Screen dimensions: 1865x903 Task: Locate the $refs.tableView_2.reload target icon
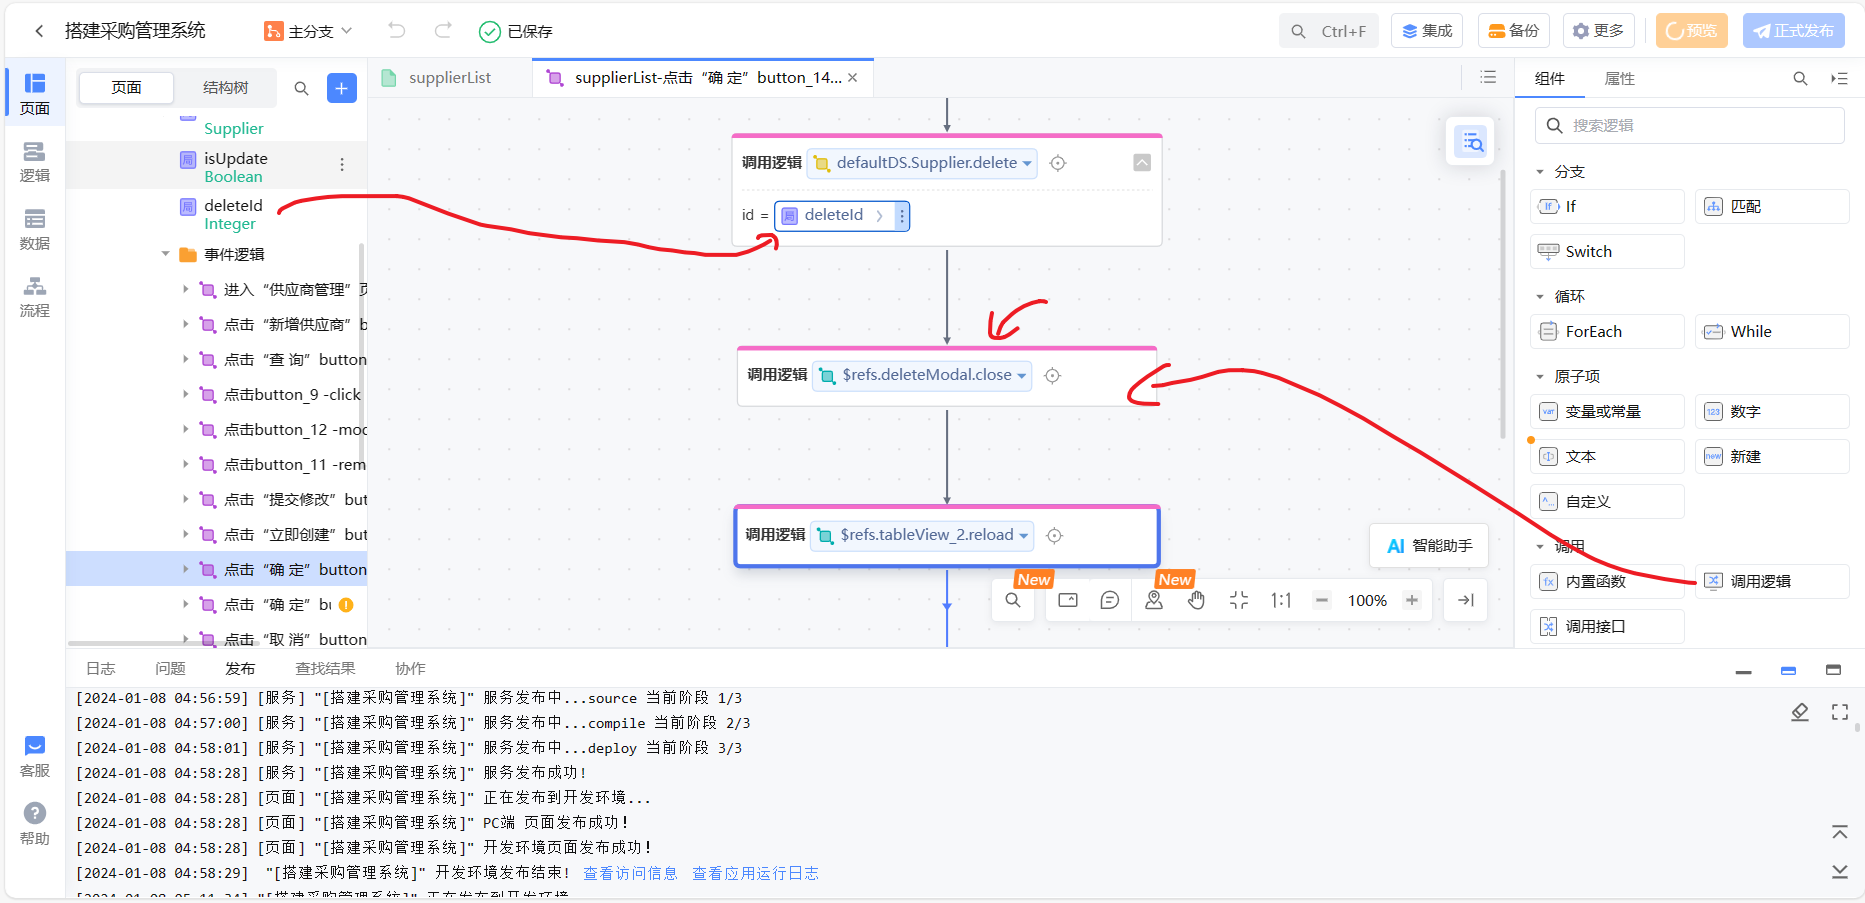coord(1054,536)
